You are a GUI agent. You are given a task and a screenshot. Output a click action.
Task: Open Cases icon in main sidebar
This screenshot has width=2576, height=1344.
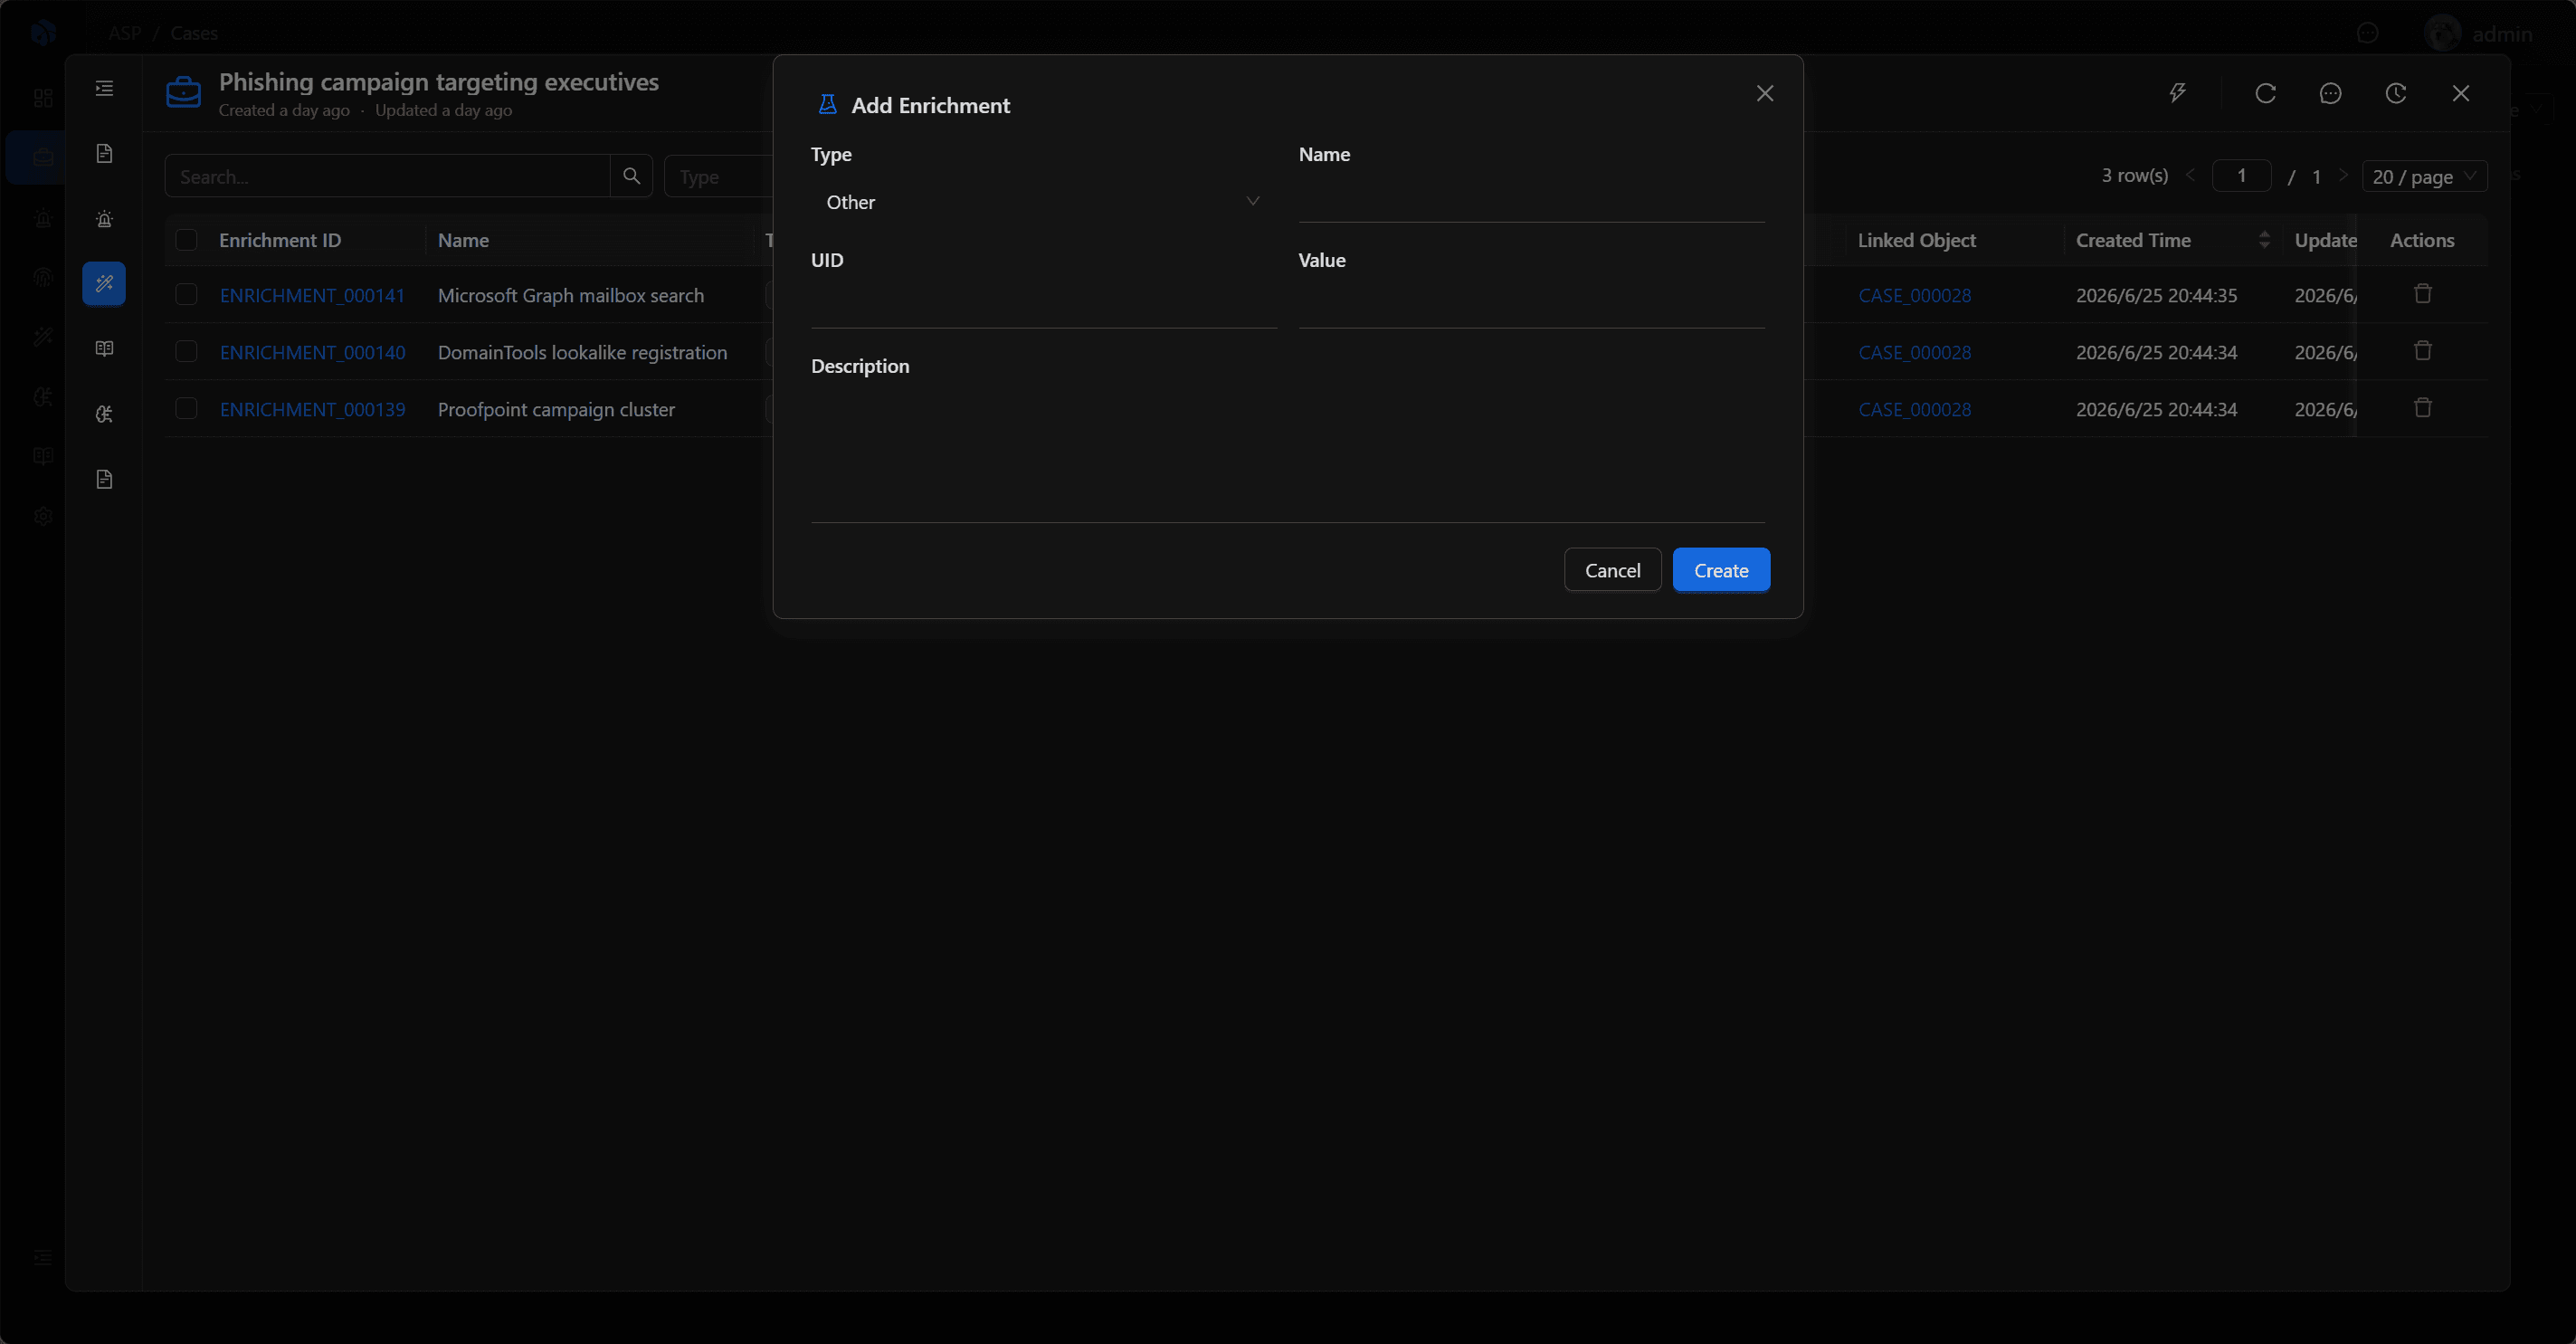[43, 157]
